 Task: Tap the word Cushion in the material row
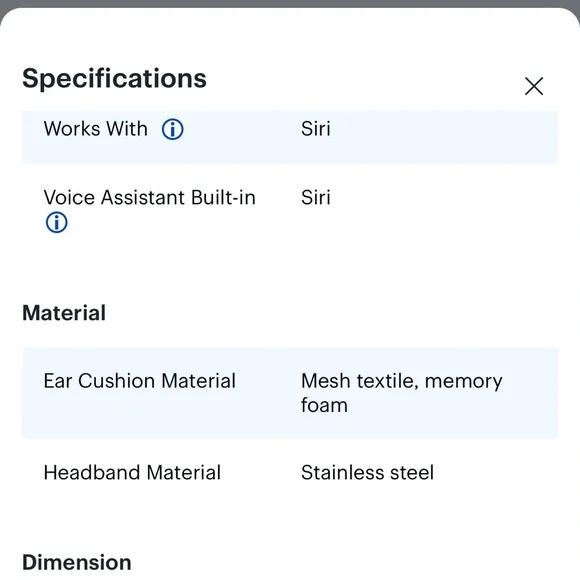click(116, 381)
